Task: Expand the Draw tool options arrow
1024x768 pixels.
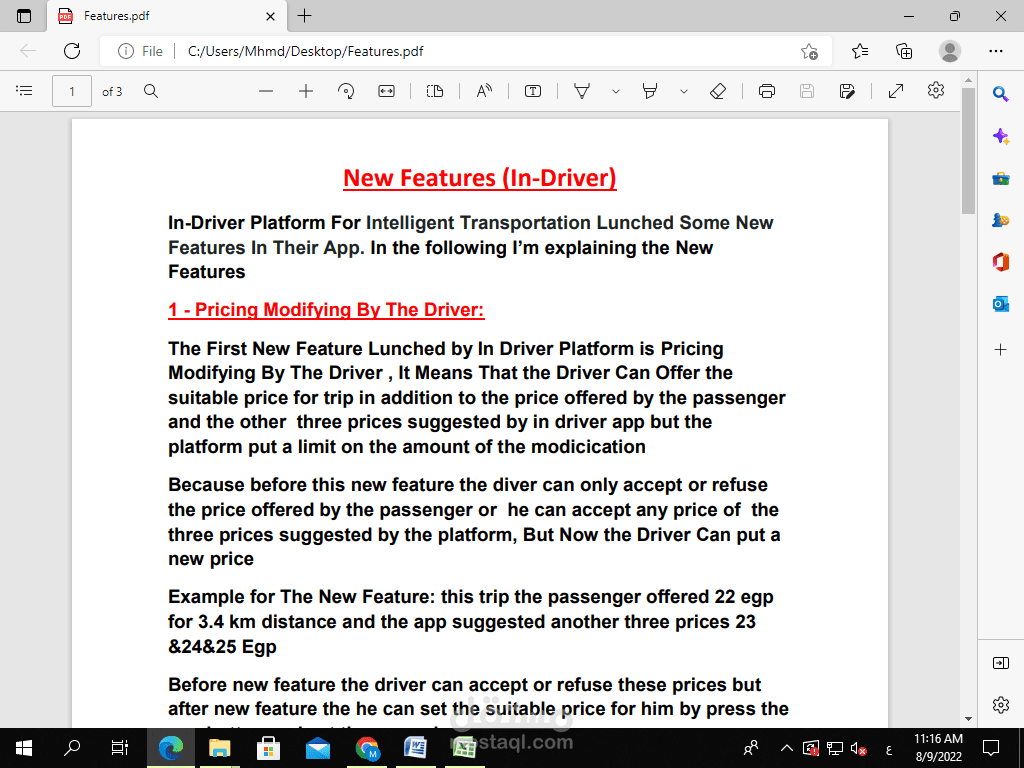Action: click(616, 91)
